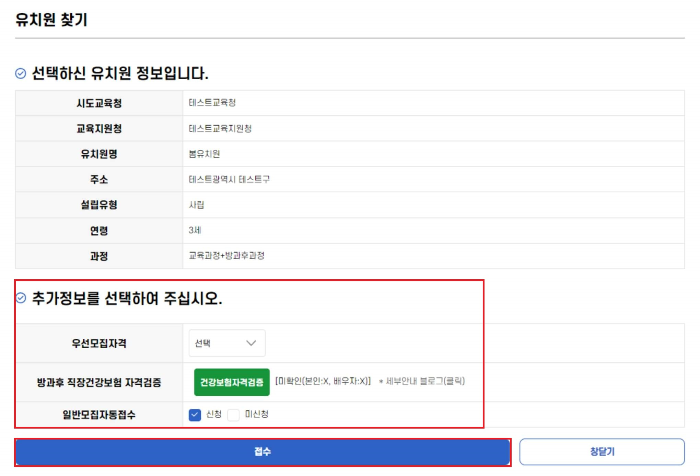Select the address 테스트광역시 테스트구
Viewport: 700px width, 476px height.
pyautogui.click(x=229, y=180)
